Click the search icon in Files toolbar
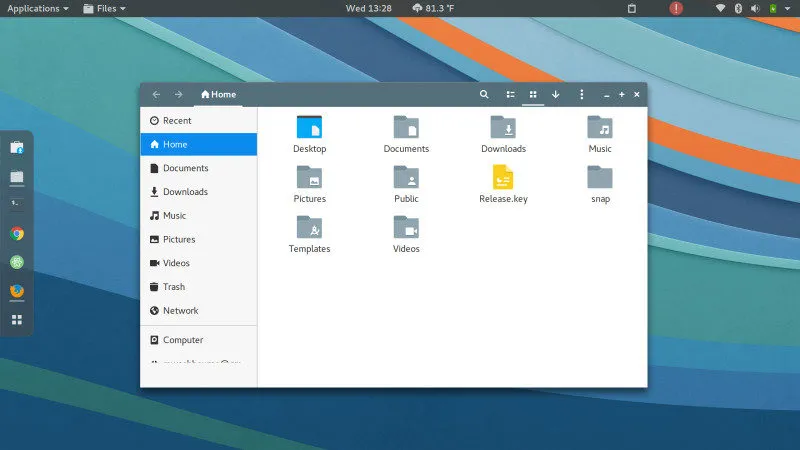The image size is (800, 450). point(484,94)
